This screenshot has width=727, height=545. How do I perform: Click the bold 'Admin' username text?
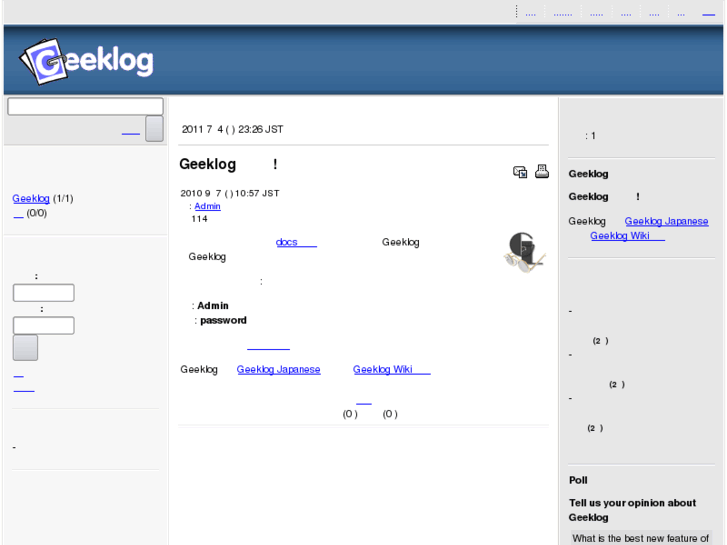pyautogui.click(x=213, y=306)
